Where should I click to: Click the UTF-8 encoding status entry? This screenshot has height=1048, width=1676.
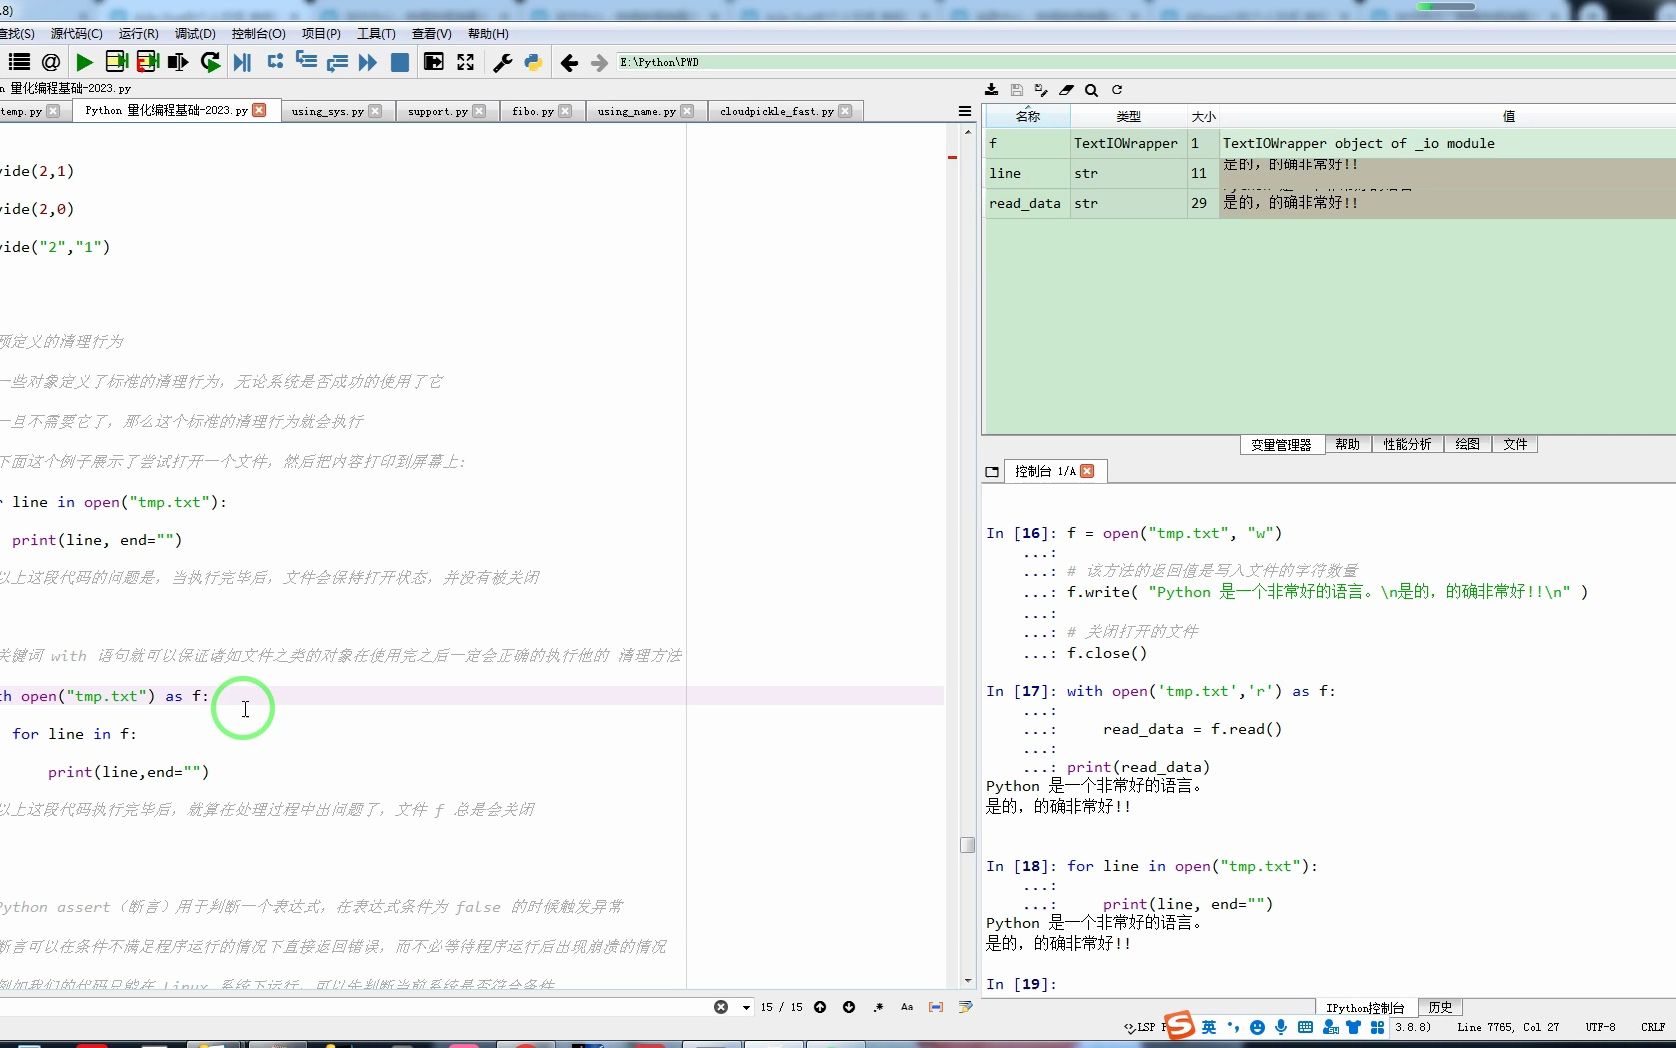click(x=1600, y=1027)
